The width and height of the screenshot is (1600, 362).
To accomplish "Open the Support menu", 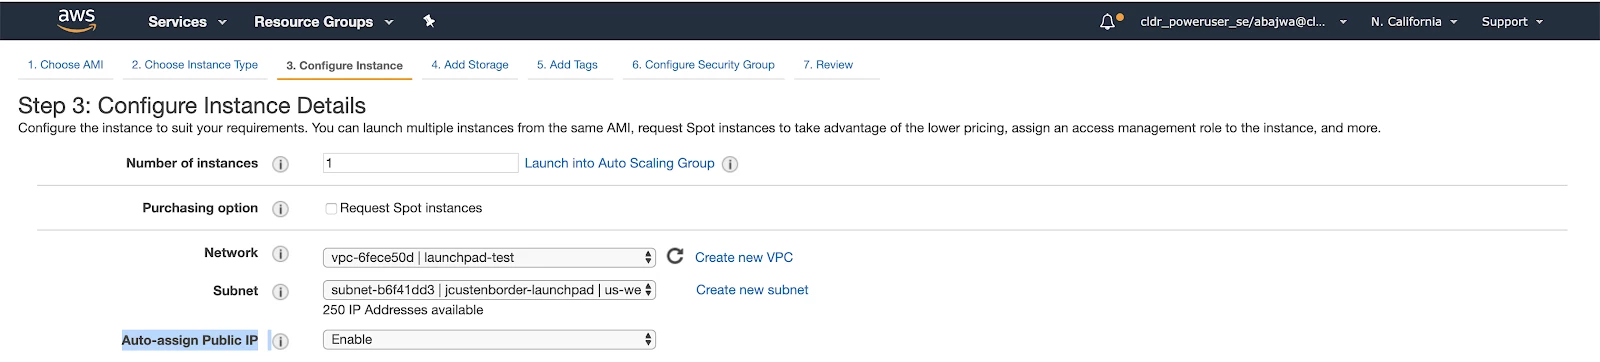I will click(x=1512, y=21).
